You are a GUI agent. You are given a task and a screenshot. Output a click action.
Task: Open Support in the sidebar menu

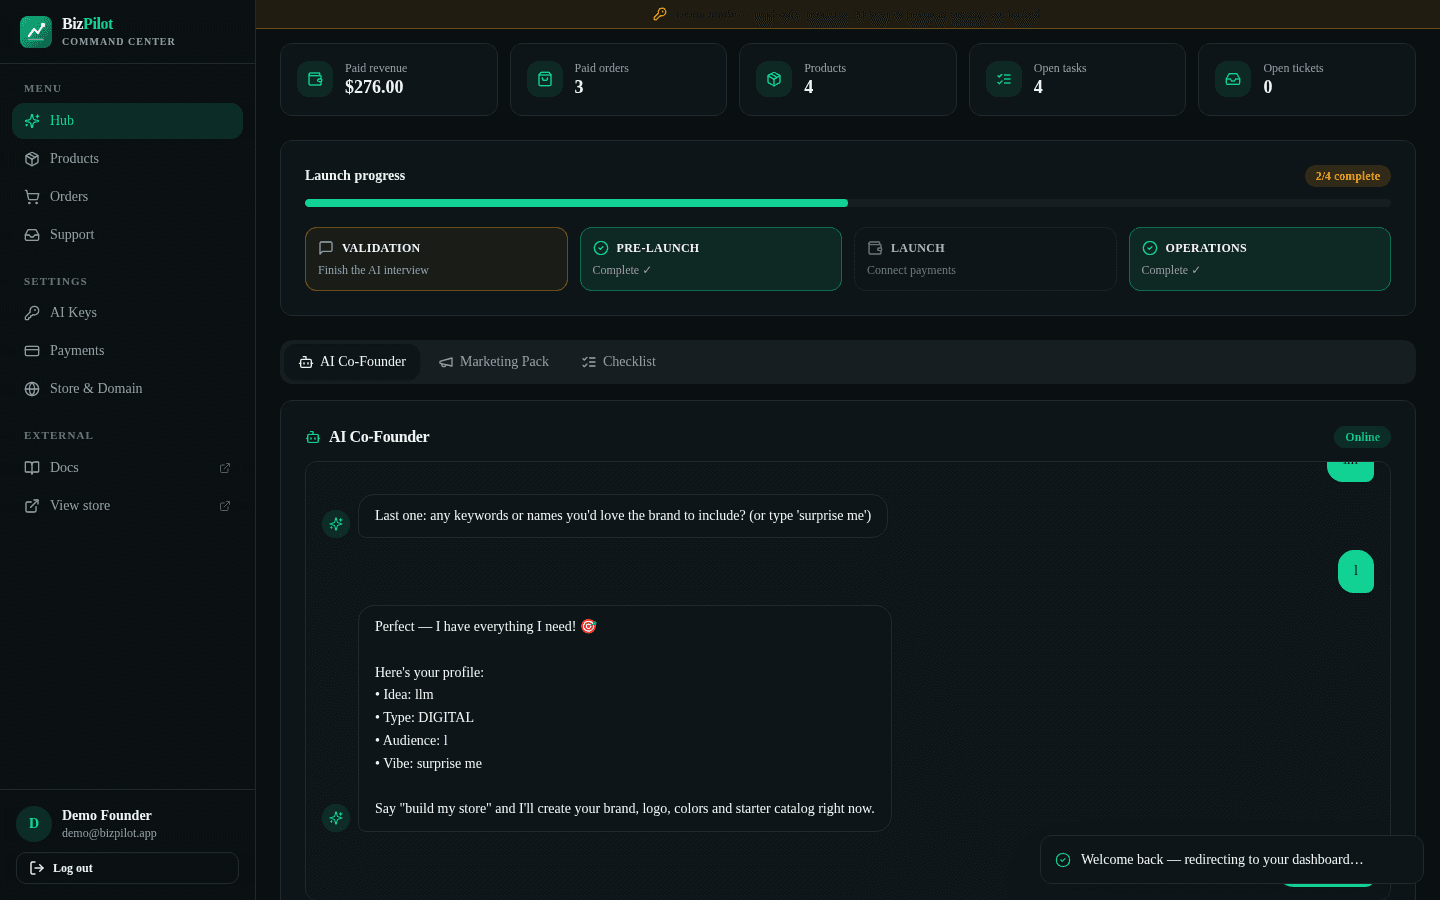127,235
